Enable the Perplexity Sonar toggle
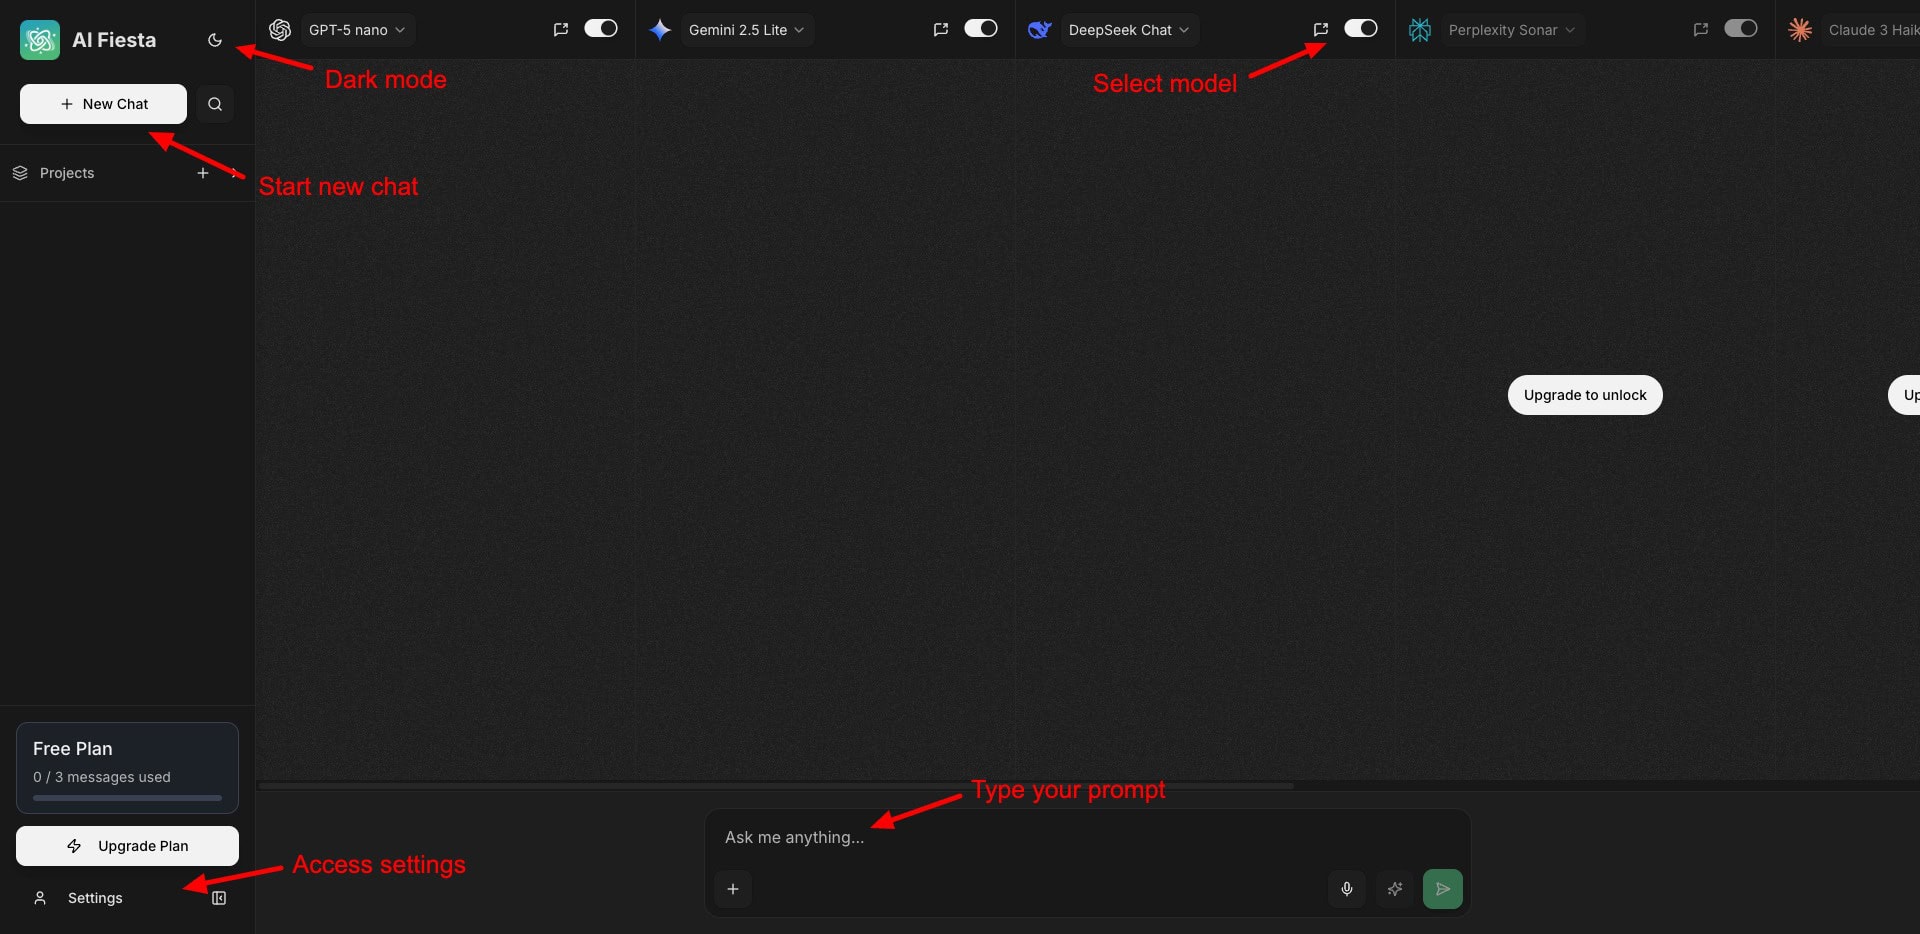The width and height of the screenshot is (1920, 934). point(1741,29)
